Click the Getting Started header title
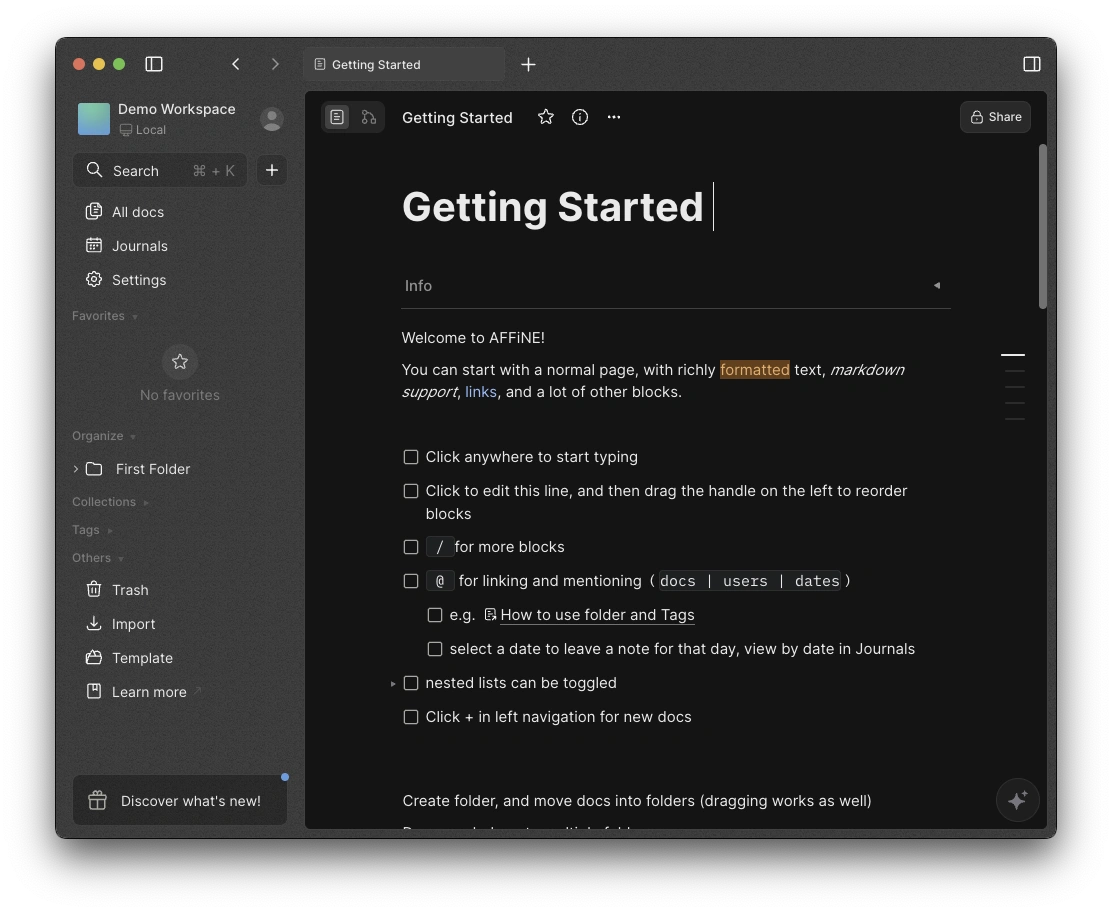Viewport: 1112px width, 912px height. click(x=457, y=118)
